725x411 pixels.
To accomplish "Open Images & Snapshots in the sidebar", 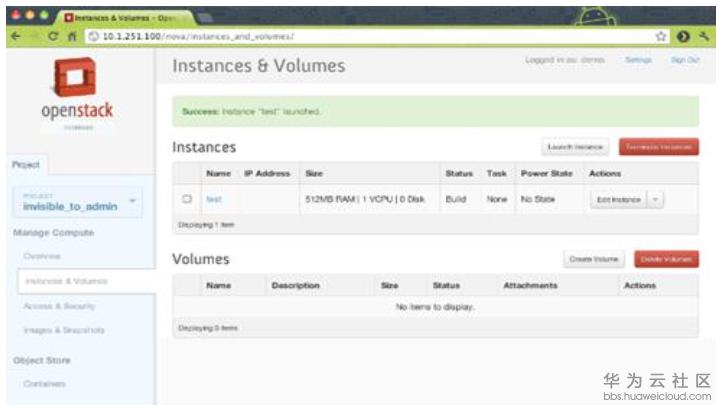I will [x=64, y=330].
